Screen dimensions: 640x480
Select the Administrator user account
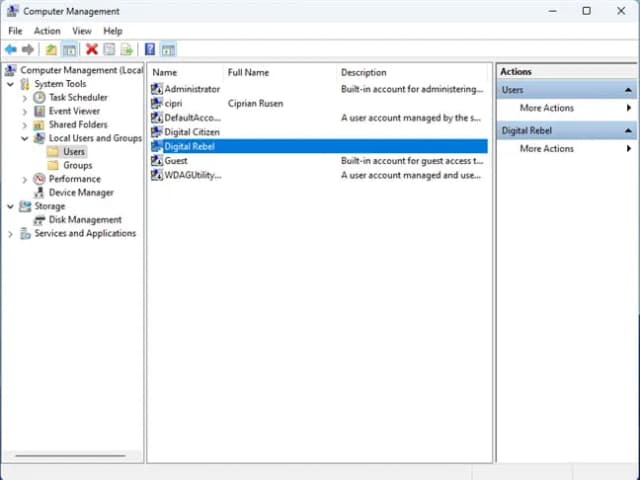pyautogui.click(x=191, y=89)
